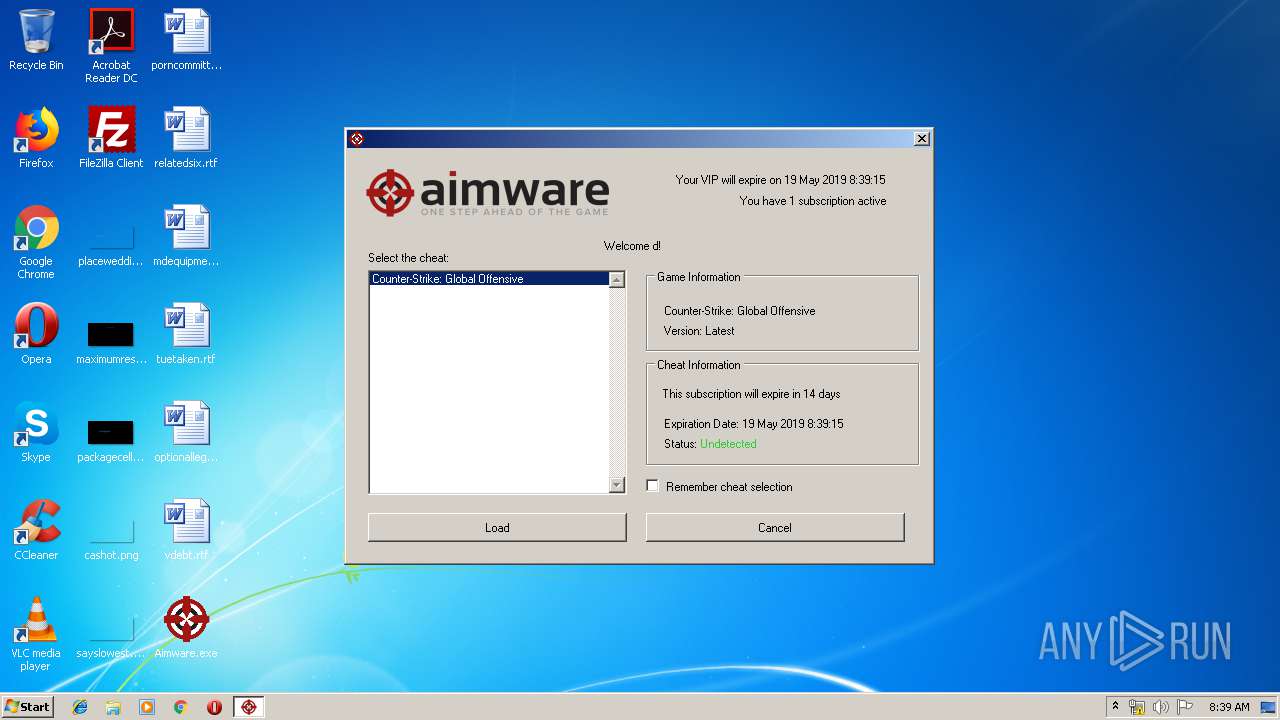Open the media player taskbar icon
This screenshot has height=720, width=1280.
(147, 707)
